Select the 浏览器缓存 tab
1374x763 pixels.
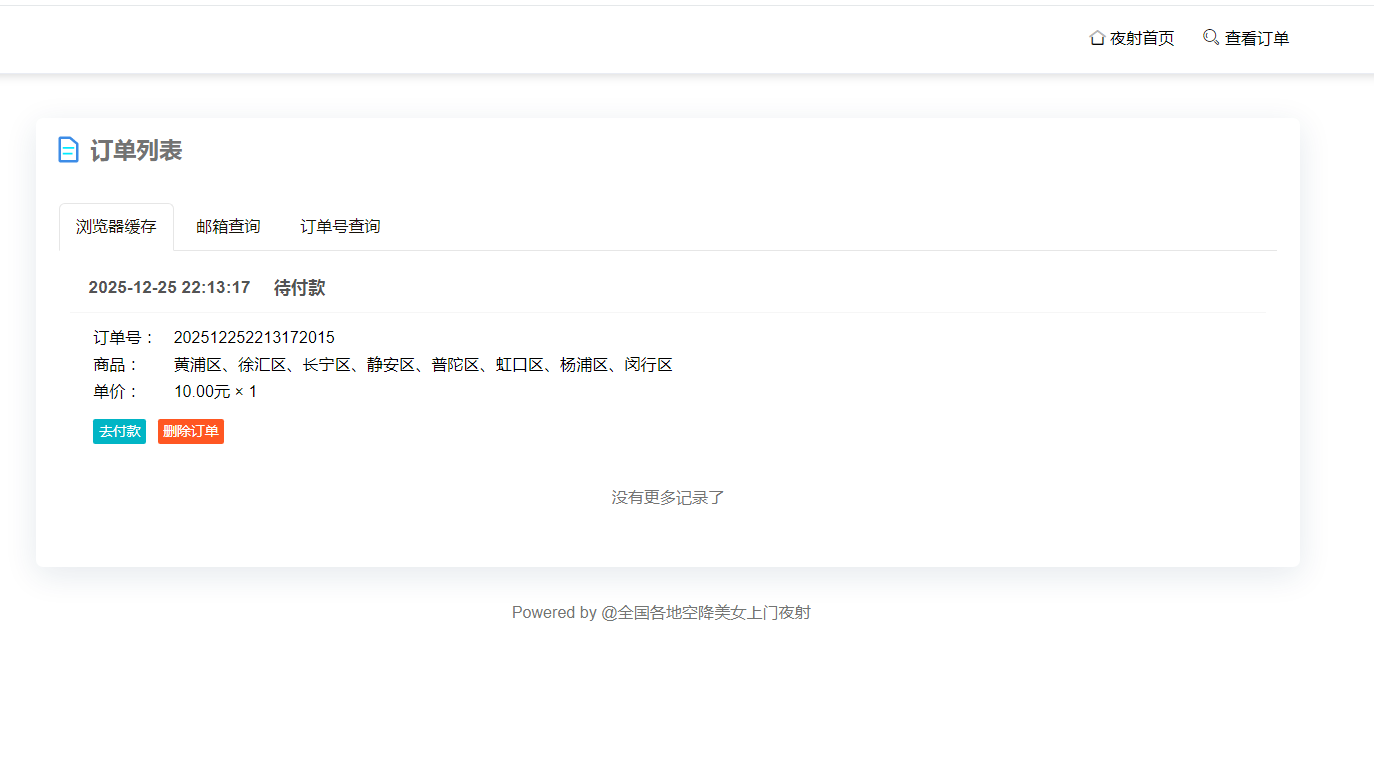pyautogui.click(x=116, y=226)
